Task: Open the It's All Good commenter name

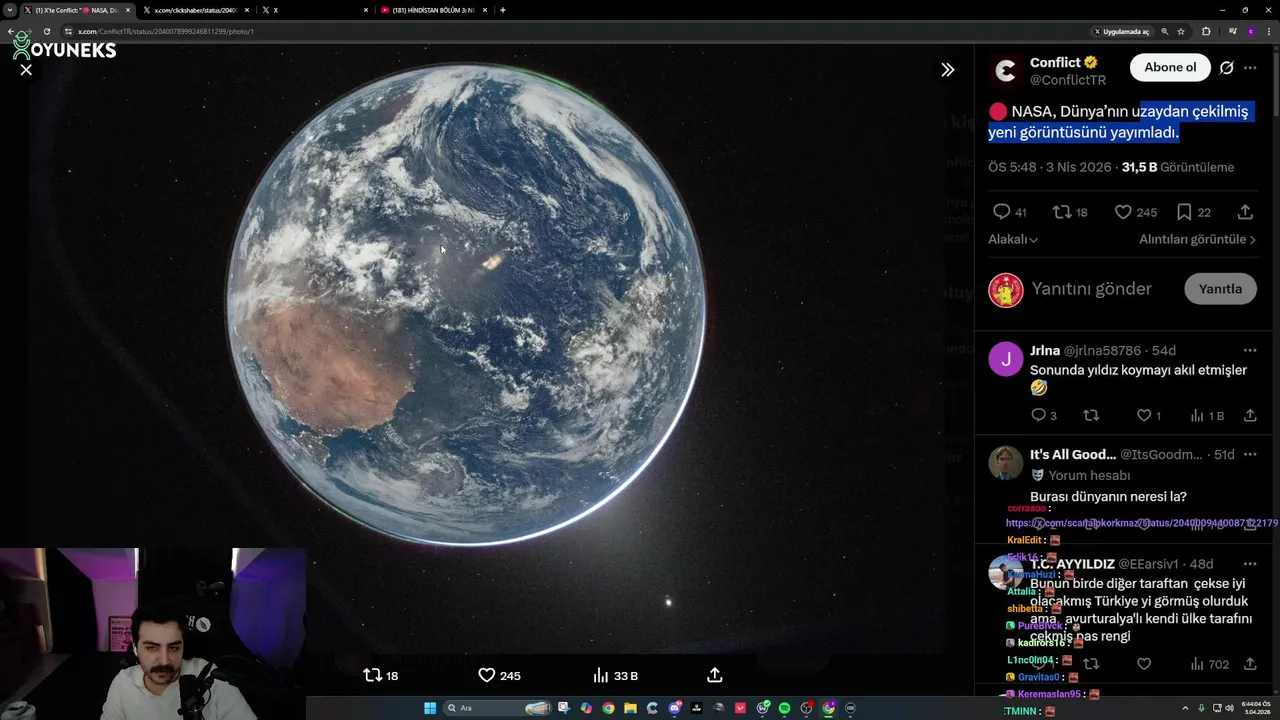Action: coord(1073,454)
